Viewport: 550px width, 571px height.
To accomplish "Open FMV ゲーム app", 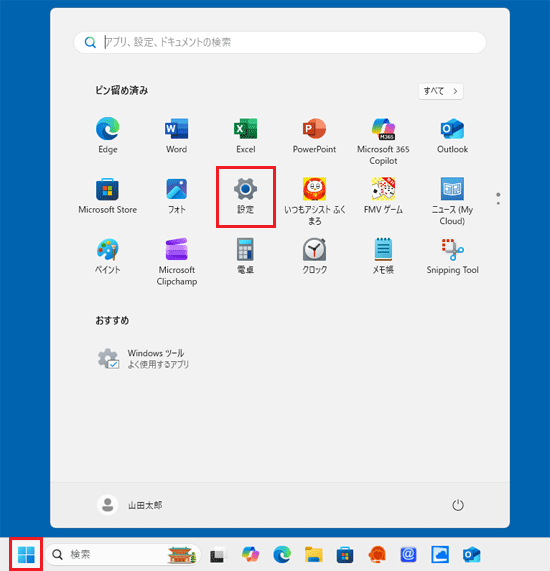I will (x=383, y=196).
